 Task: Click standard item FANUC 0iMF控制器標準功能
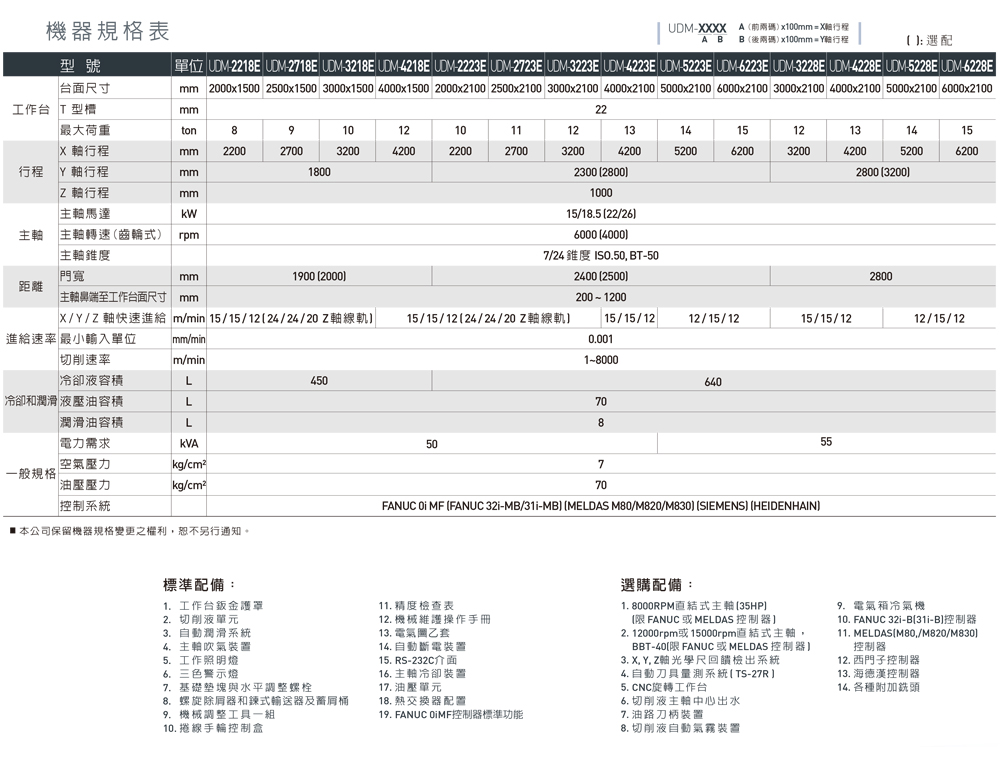459,714
